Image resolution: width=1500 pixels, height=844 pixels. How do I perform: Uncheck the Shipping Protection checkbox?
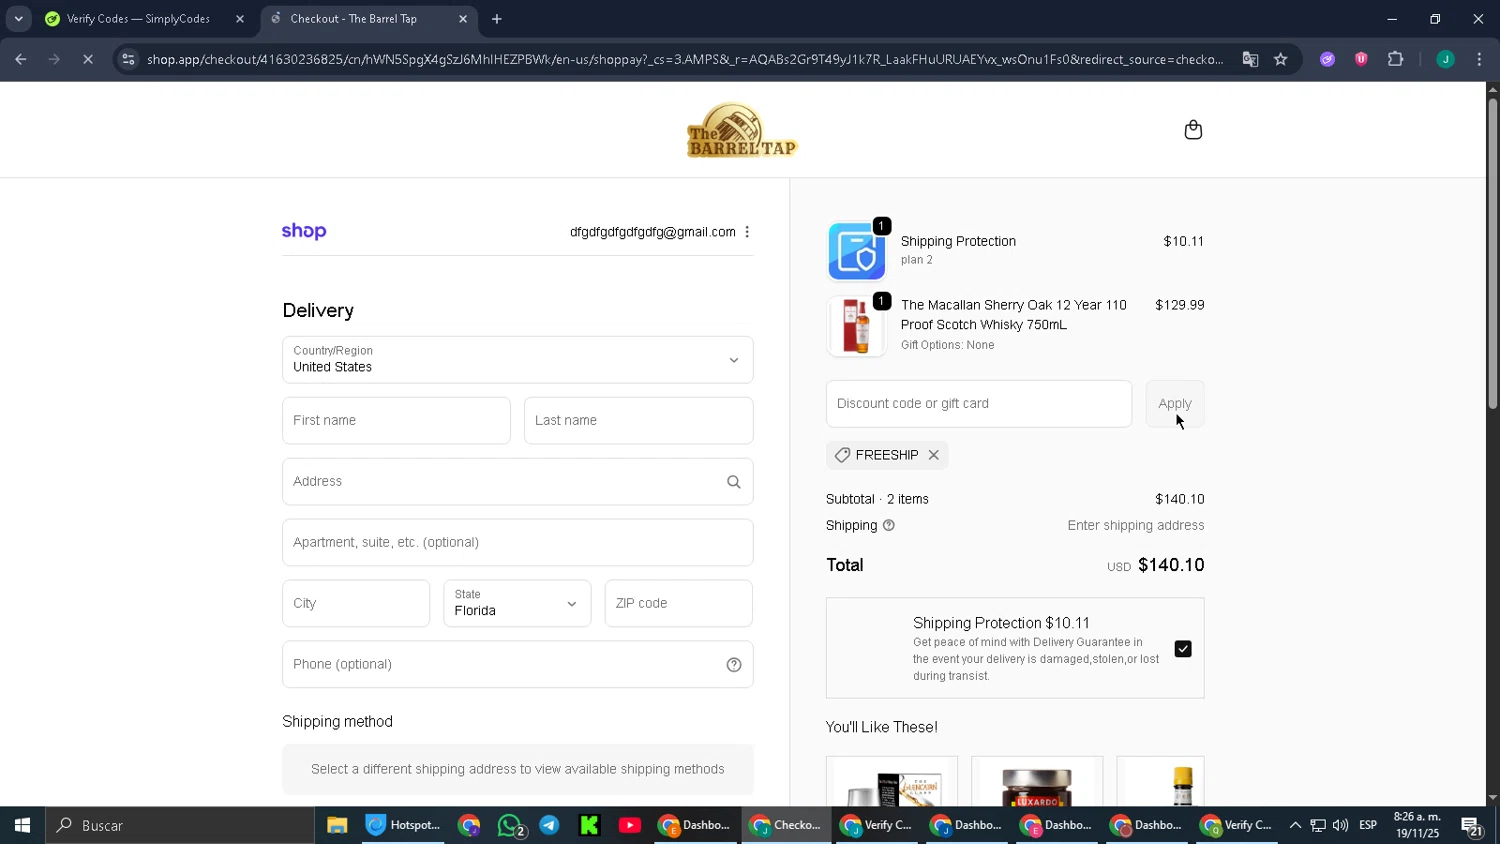coord(1183,649)
